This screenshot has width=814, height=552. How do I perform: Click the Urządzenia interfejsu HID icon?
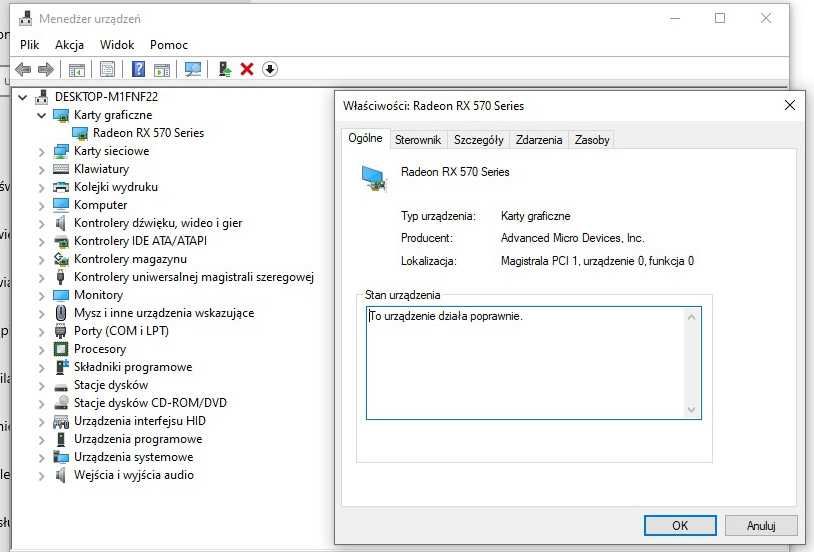click(61, 421)
